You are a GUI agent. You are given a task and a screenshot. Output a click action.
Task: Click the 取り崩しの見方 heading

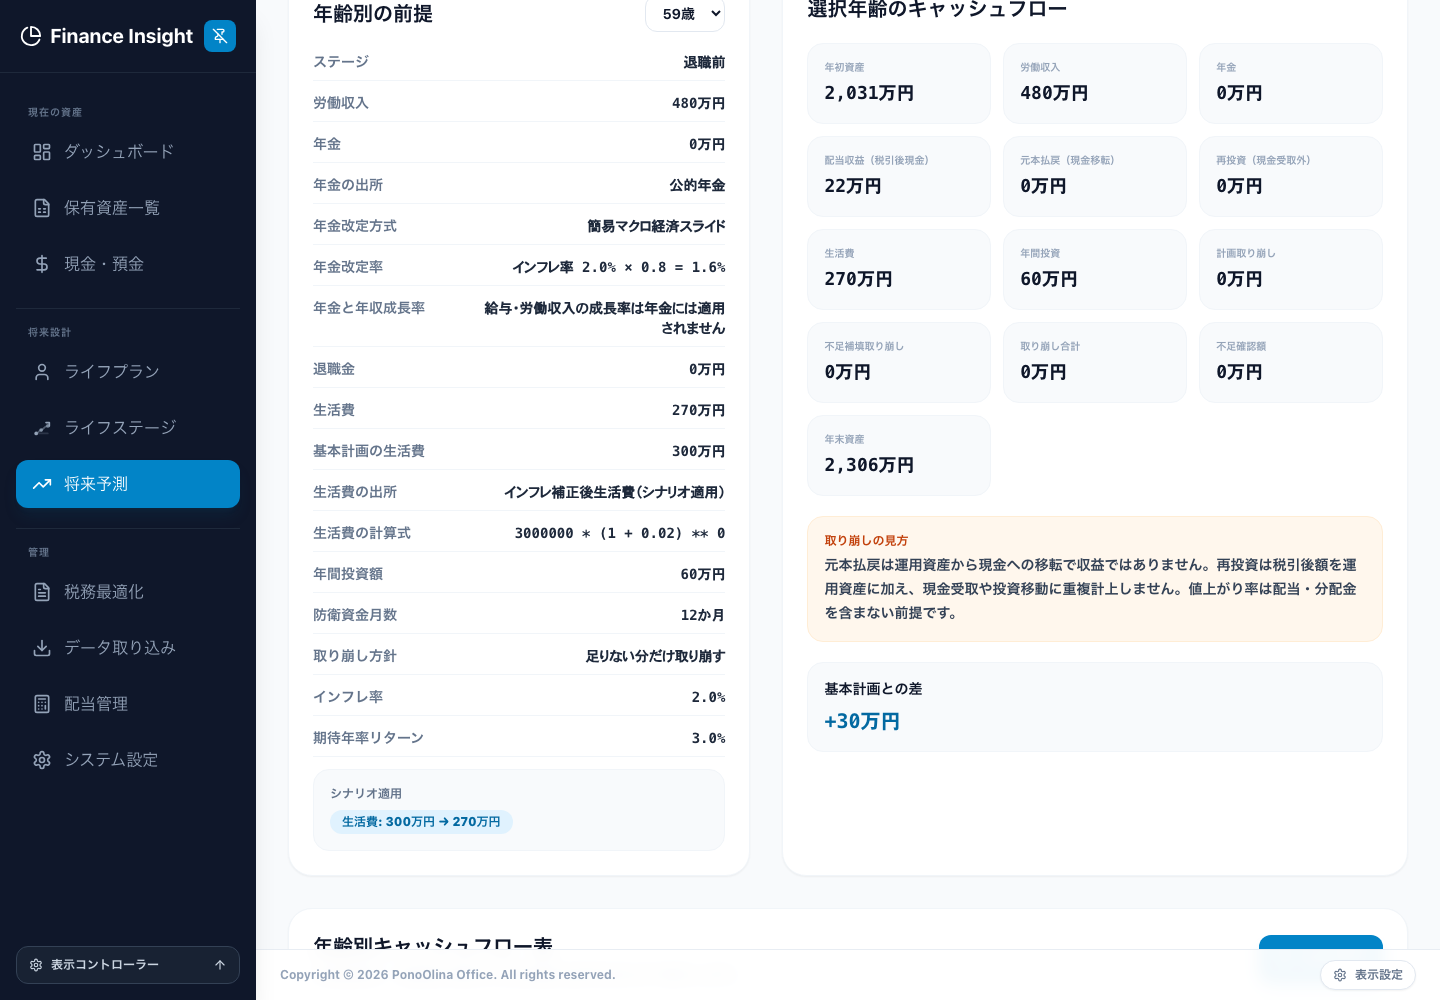866,540
